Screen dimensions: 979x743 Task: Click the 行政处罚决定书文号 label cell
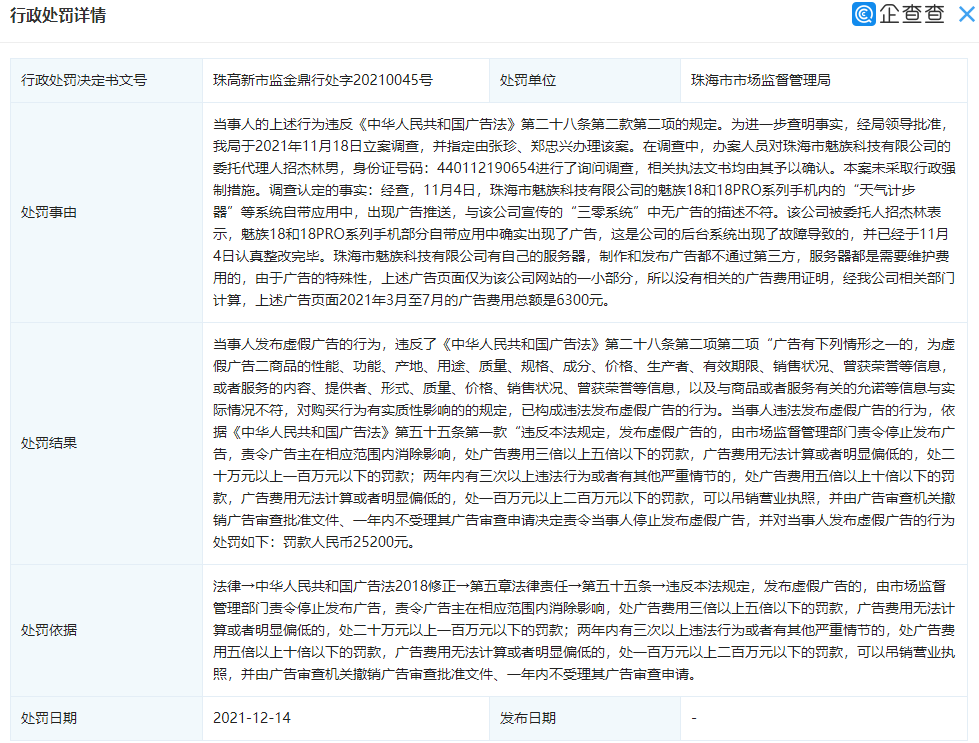point(106,80)
